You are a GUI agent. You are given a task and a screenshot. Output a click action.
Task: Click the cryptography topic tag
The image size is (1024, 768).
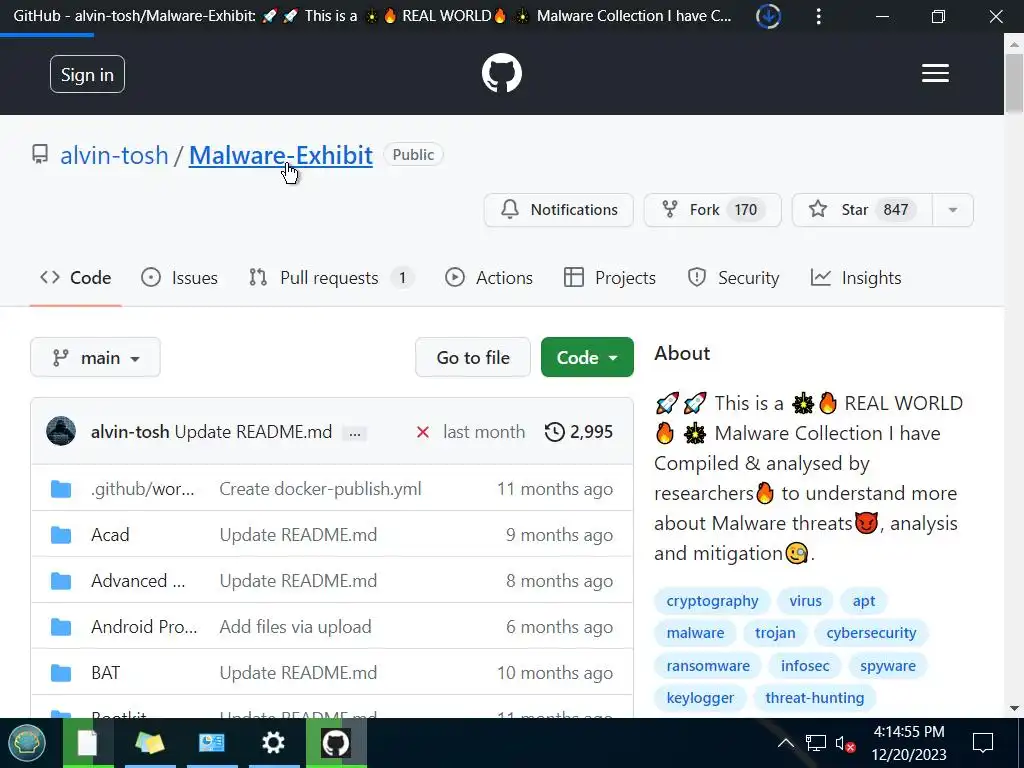712,601
